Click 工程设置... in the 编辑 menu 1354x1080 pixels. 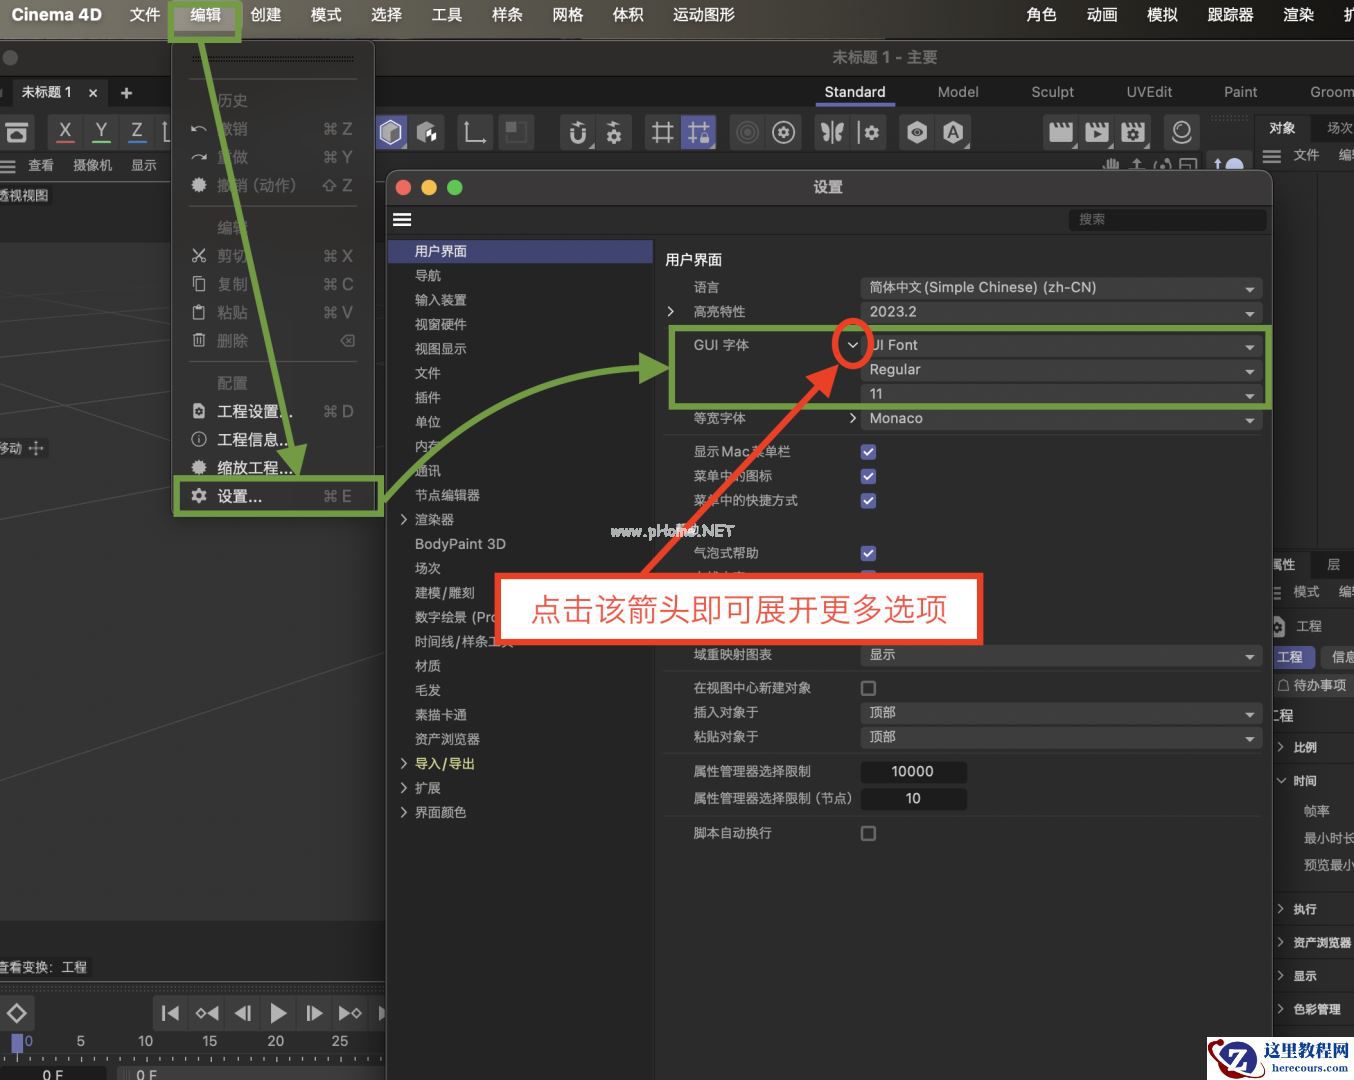tap(273, 411)
